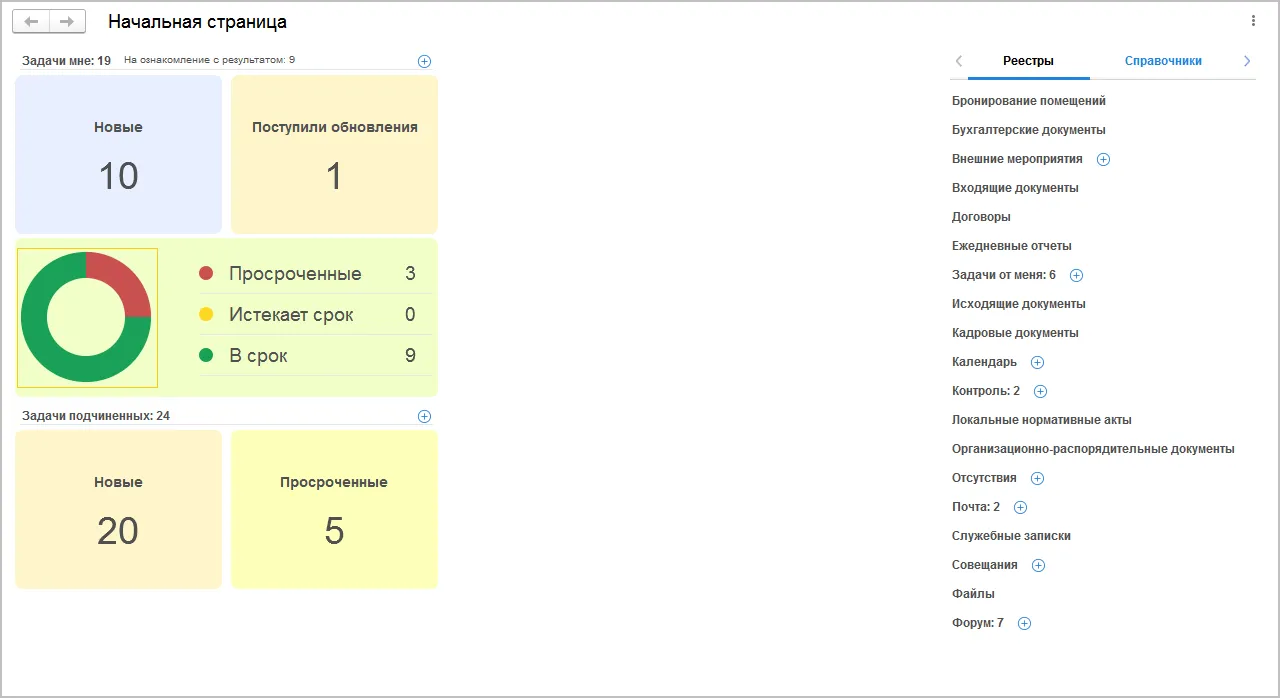1280x698 pixels.
Task: Open Входящие документы registry
Action: [x=1015, y=188]
